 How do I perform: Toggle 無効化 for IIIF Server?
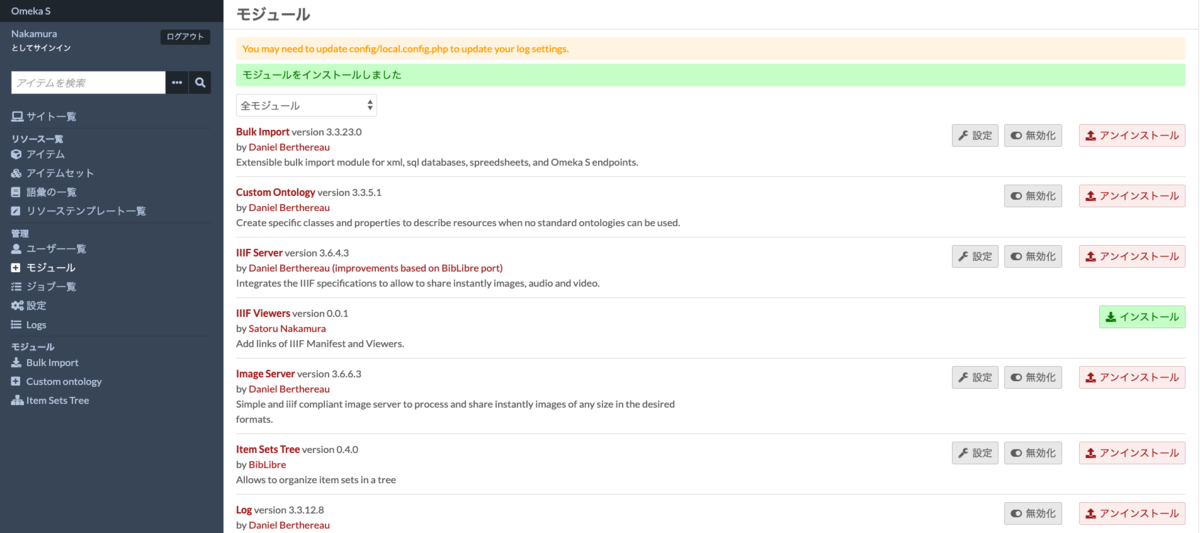coord(1033,257)
